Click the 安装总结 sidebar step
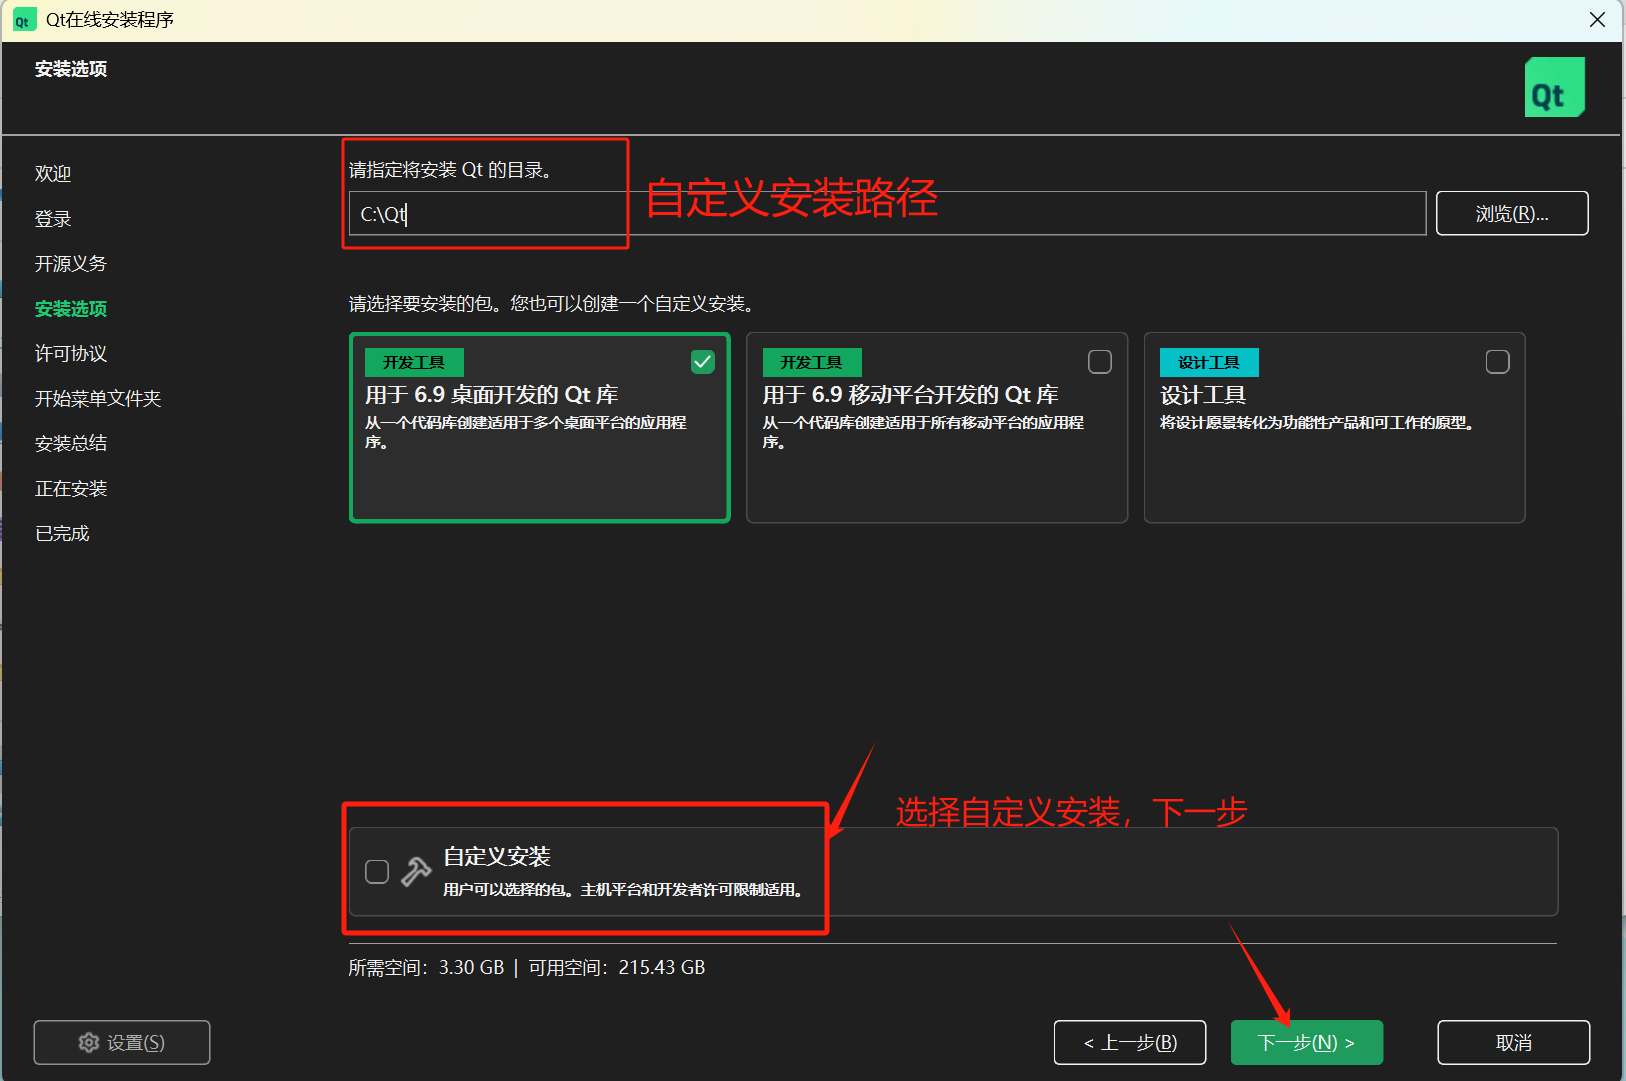Image resolution: width=1626 pixels, height=1081 pixels. click(71, 443)
